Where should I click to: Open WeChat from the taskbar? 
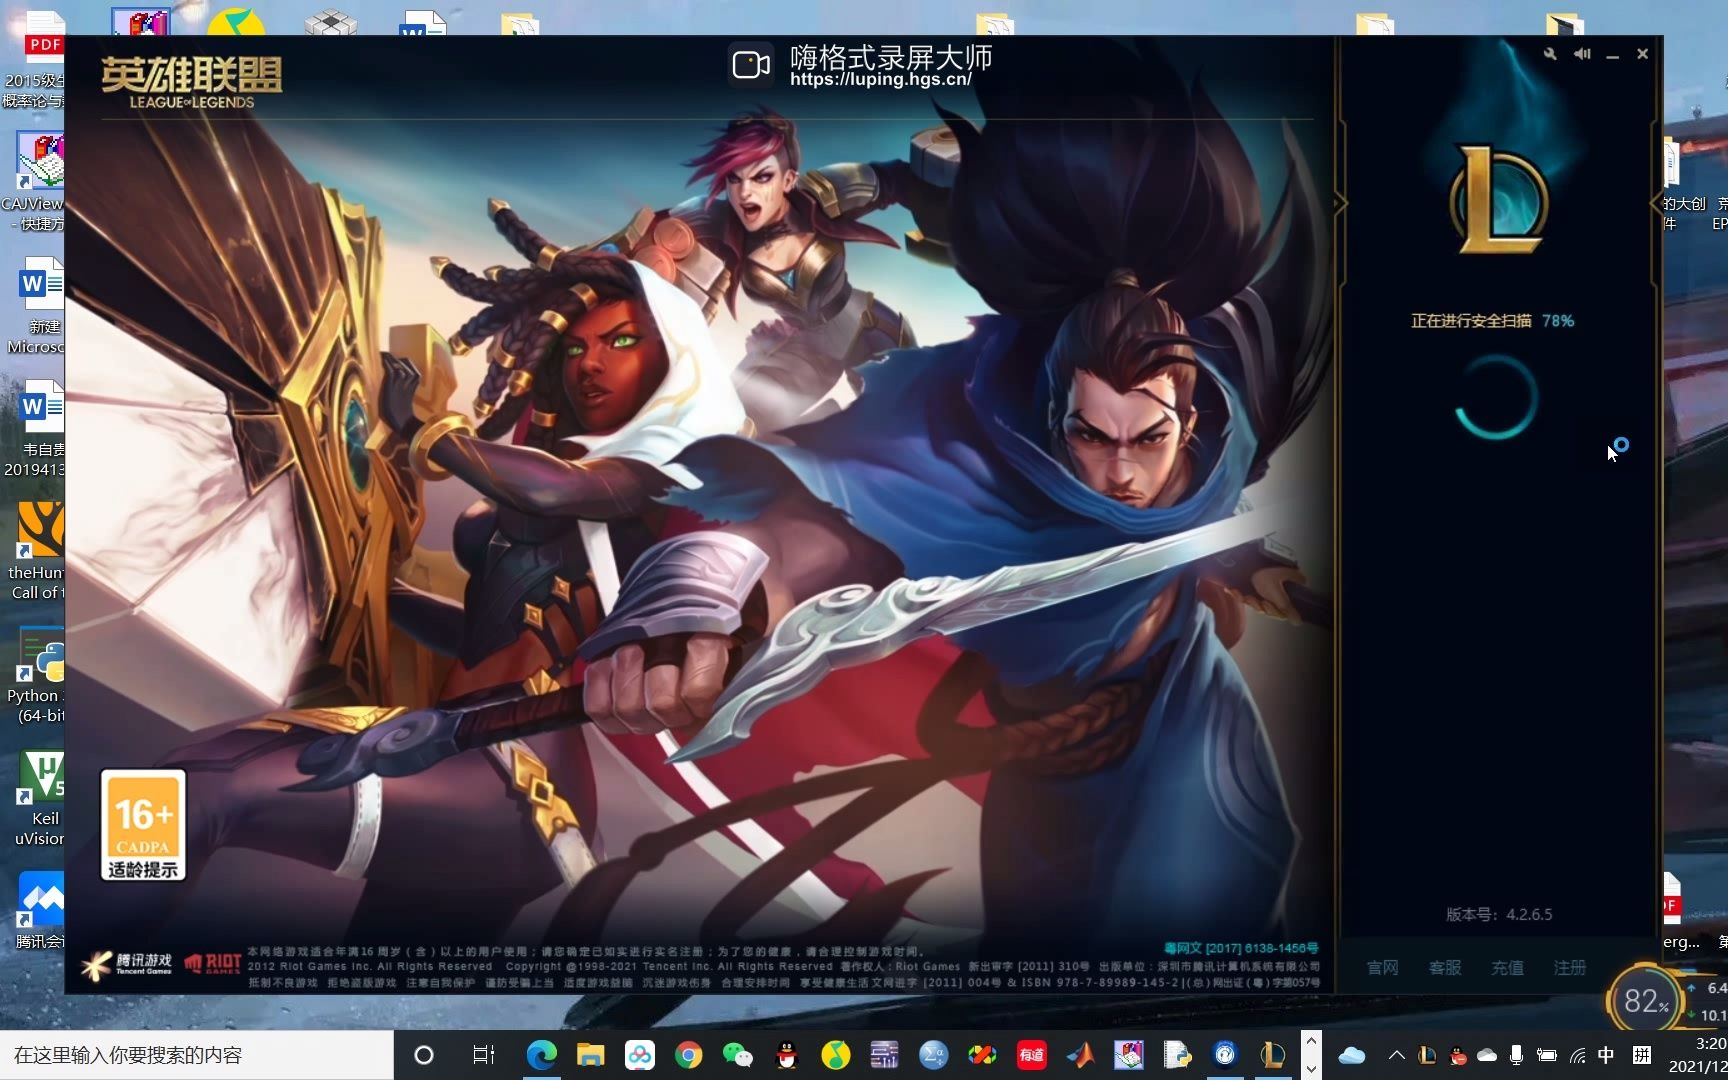point(737,1055)
